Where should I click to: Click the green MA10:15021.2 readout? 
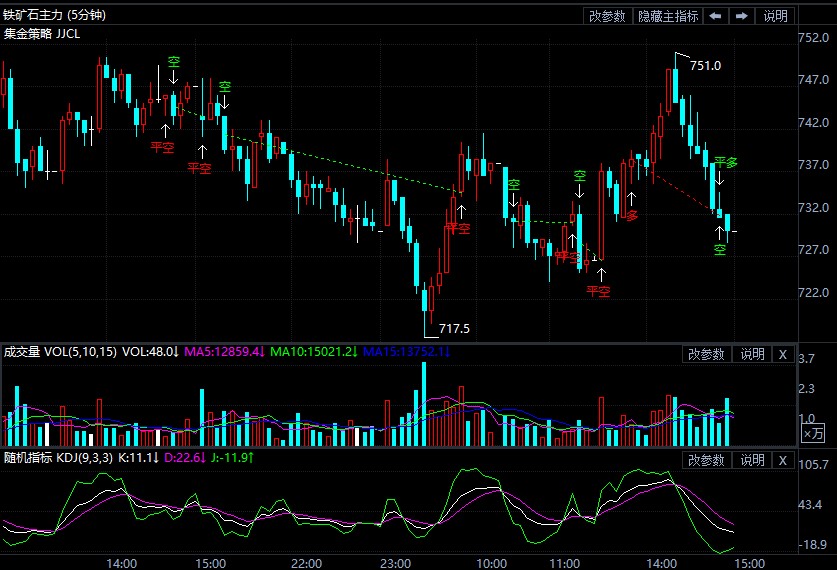(313, 352)
